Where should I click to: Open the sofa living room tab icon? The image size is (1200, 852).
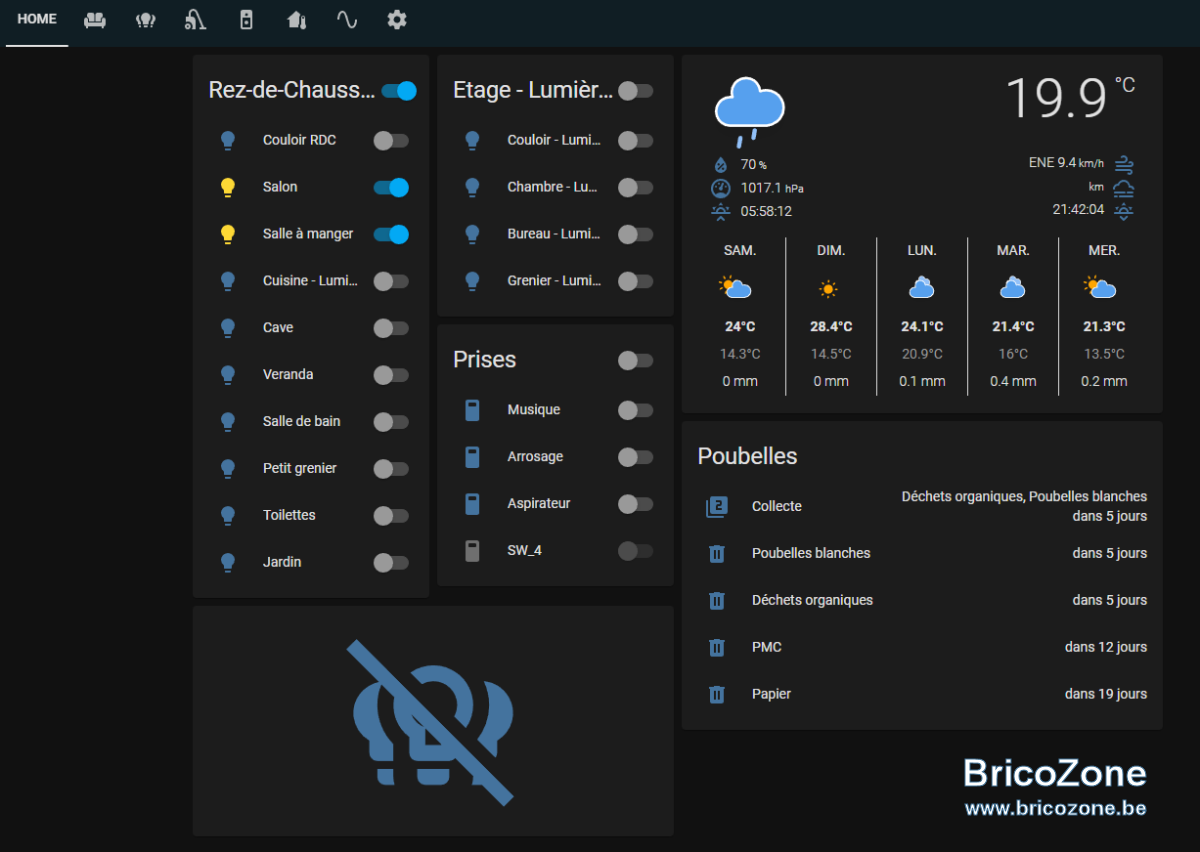click(x=95, y=20)
